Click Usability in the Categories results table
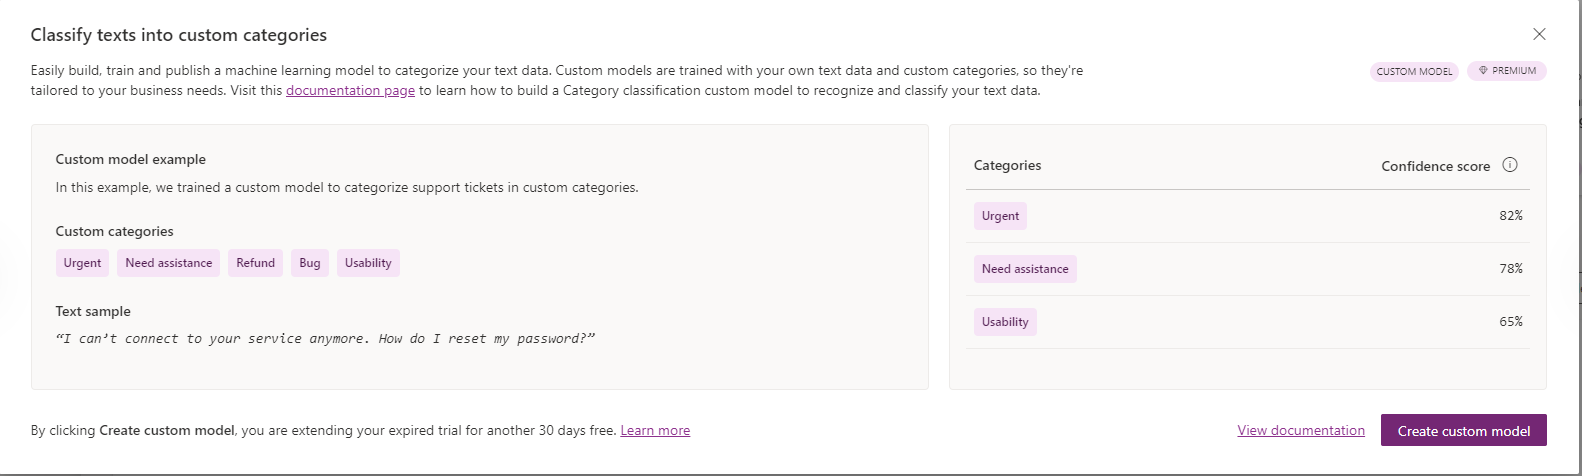Image resolution: width=1582 pixels, height=476 pixels. pos(1005,322)
